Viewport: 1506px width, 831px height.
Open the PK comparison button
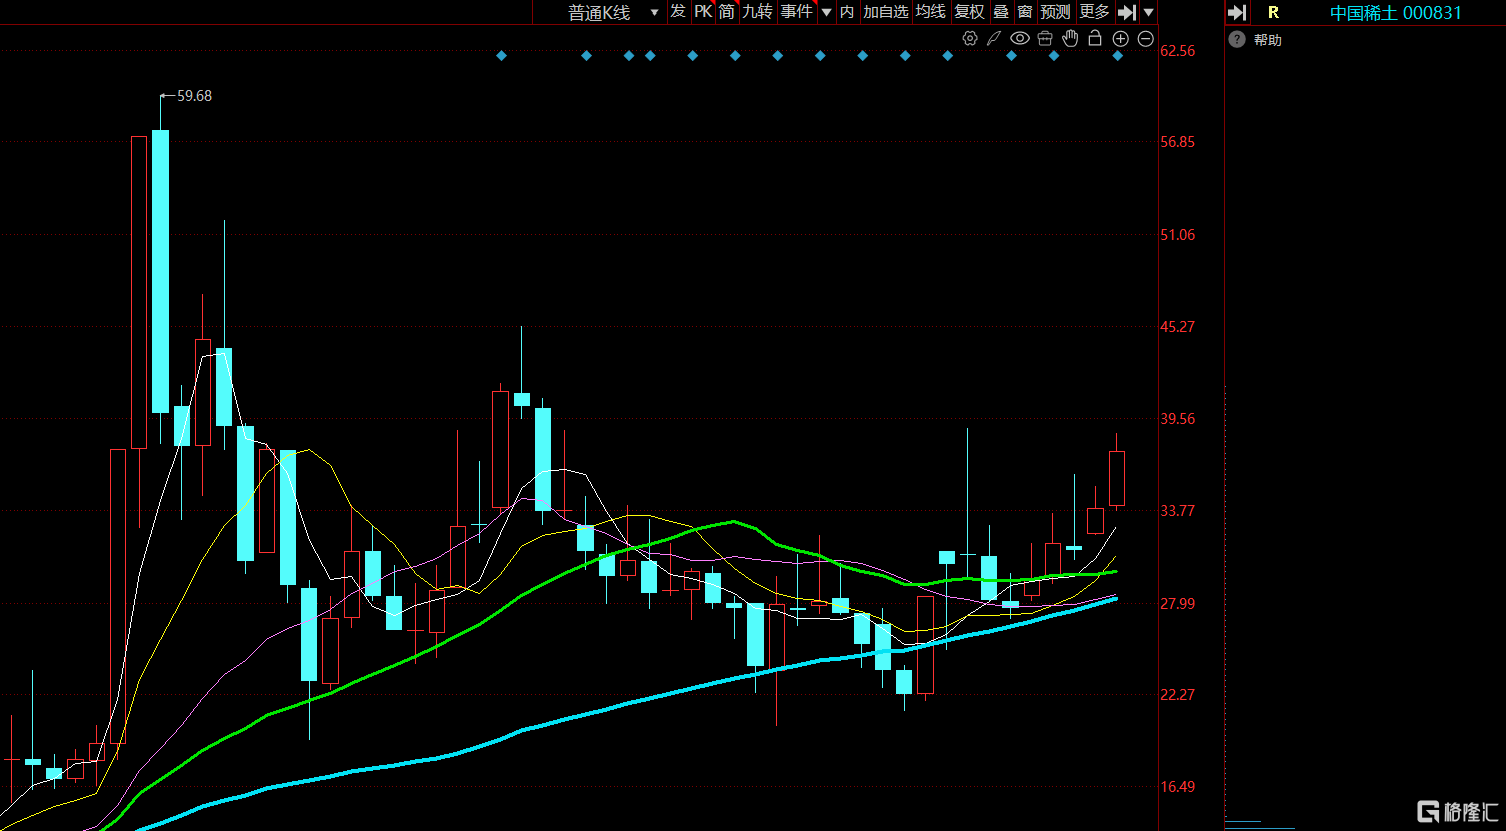point(703,12)
